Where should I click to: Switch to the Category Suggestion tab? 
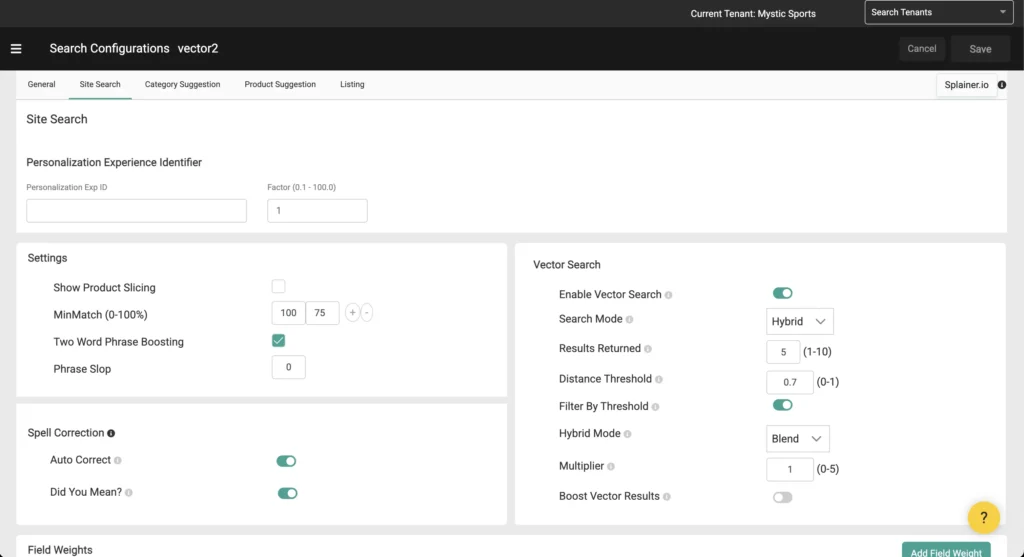[x=182, y=85]
